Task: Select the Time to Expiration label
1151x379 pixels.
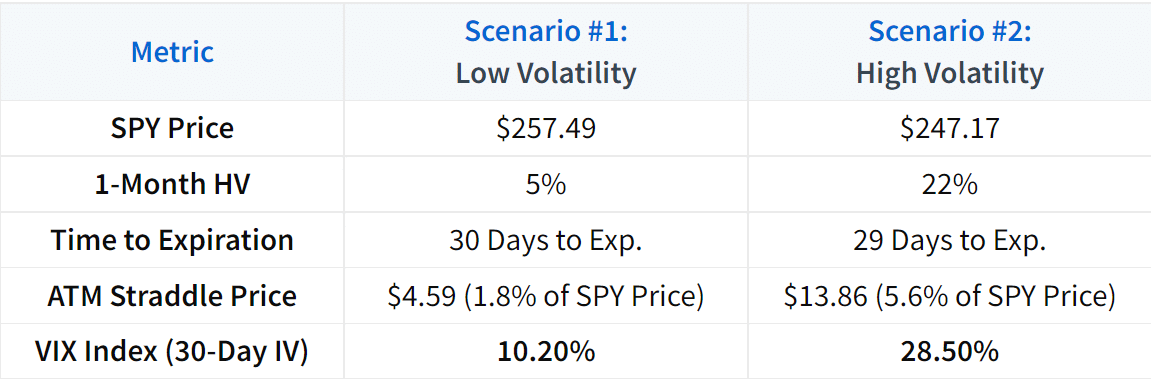Action: (173, 240)
